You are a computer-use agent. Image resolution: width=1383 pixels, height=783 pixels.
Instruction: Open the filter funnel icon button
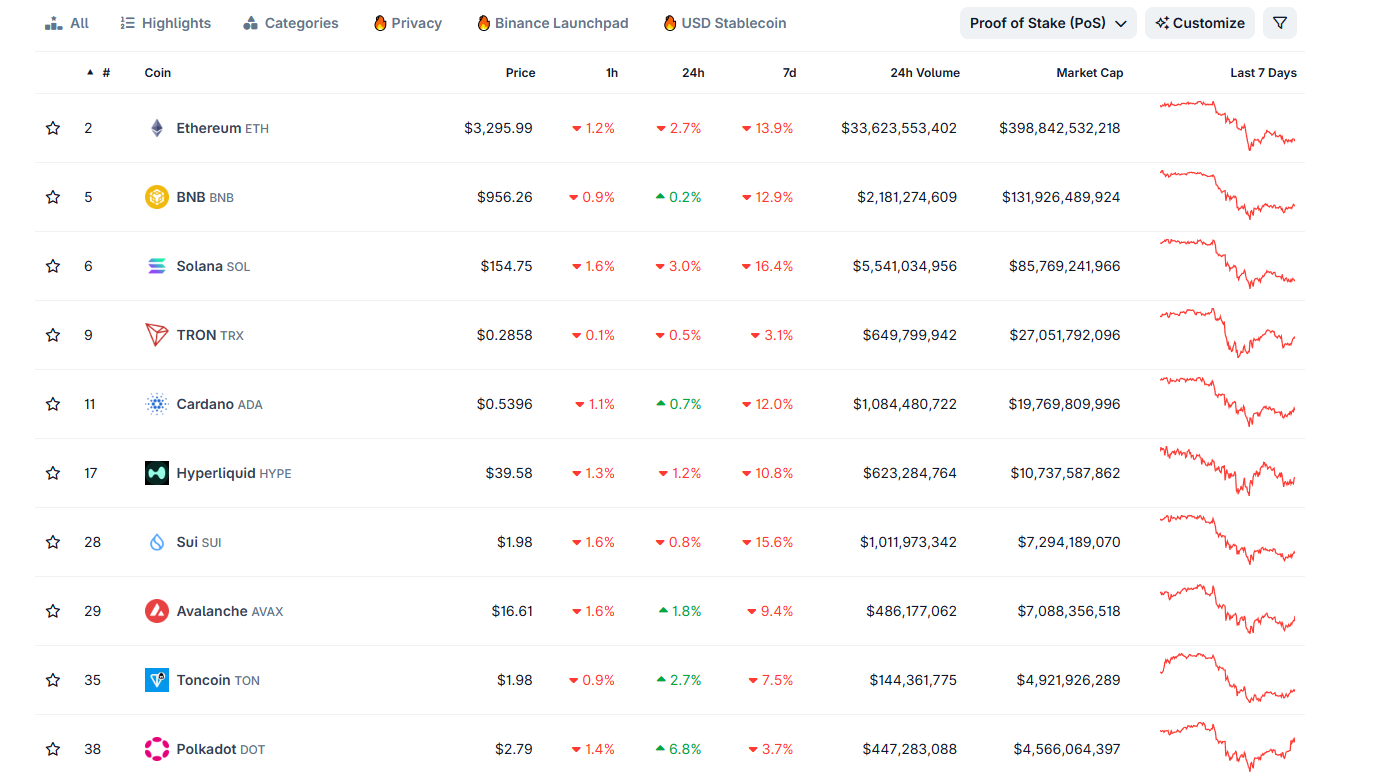[x=1279, y=23]
